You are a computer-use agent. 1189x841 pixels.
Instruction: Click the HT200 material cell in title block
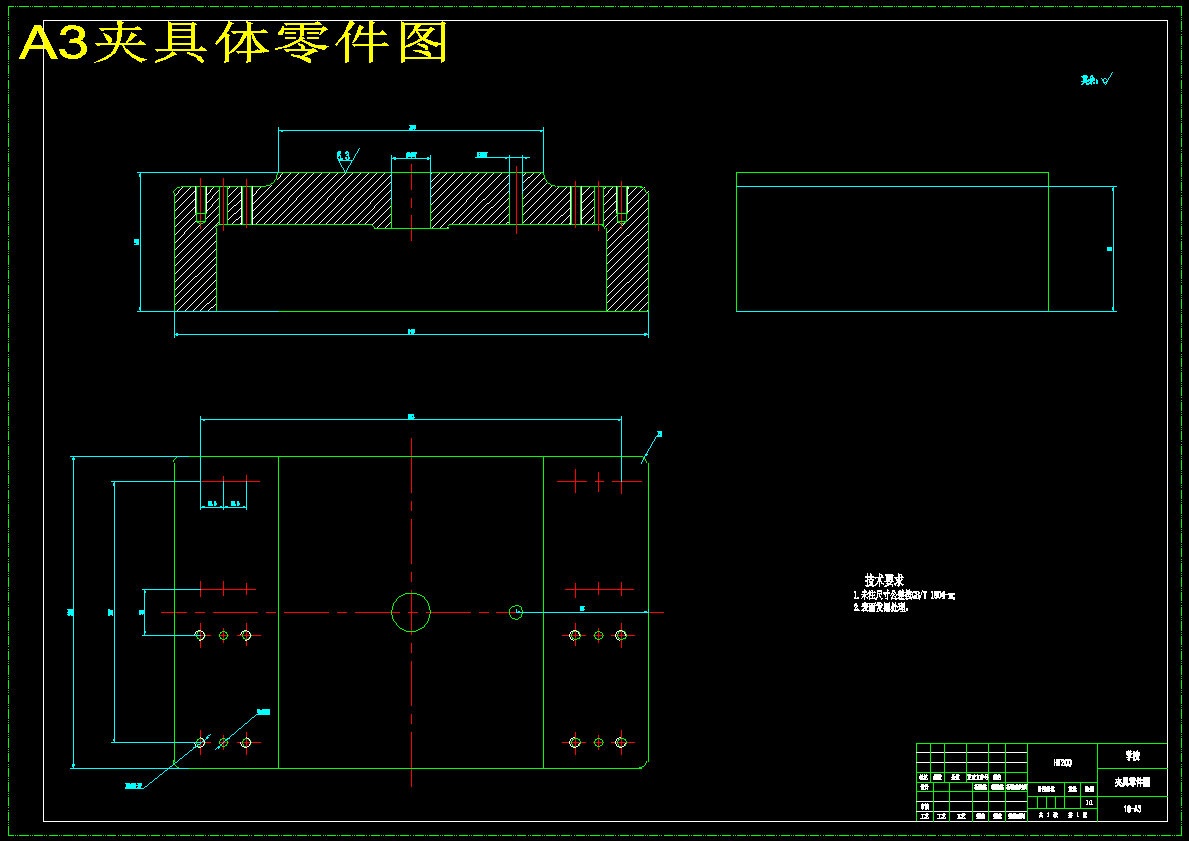pos(1062,763)
